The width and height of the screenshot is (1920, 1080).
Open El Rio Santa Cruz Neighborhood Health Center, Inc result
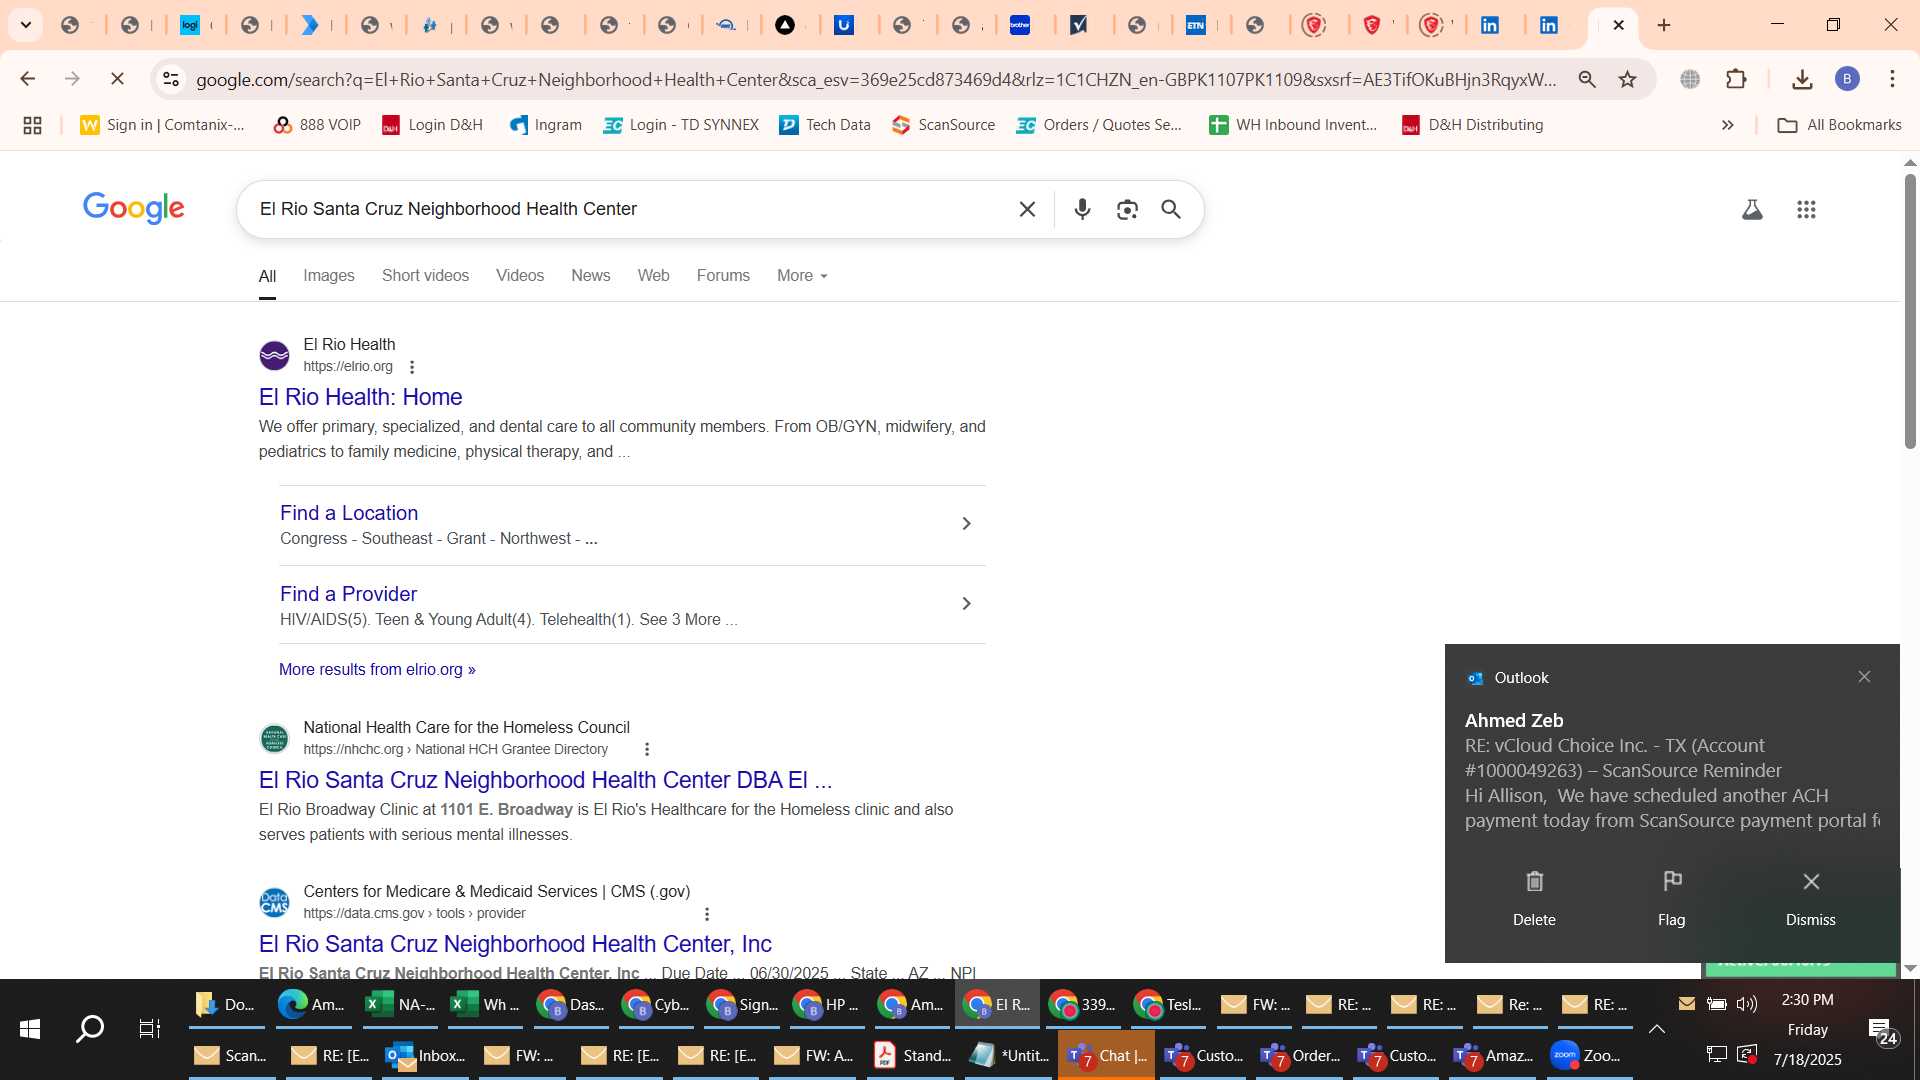515,944
